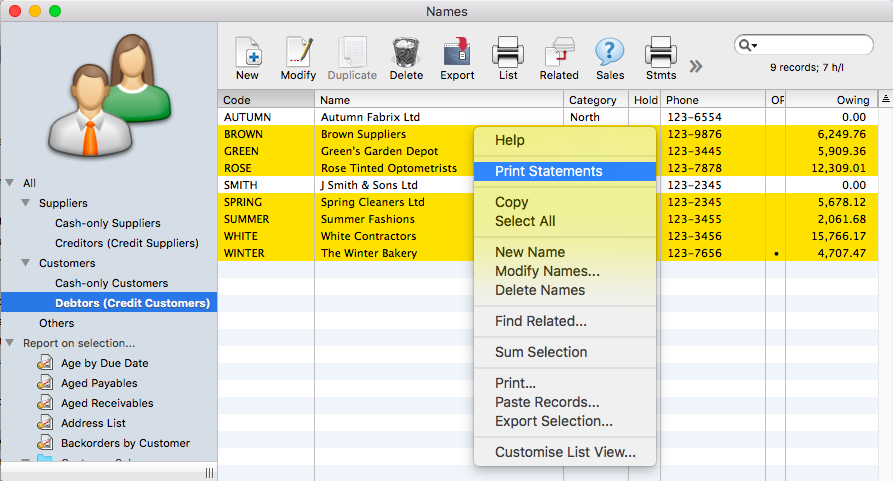Click the New name toolbar icon
The width and height of the screenshot is (893, 481).
[x=247, y=52]
